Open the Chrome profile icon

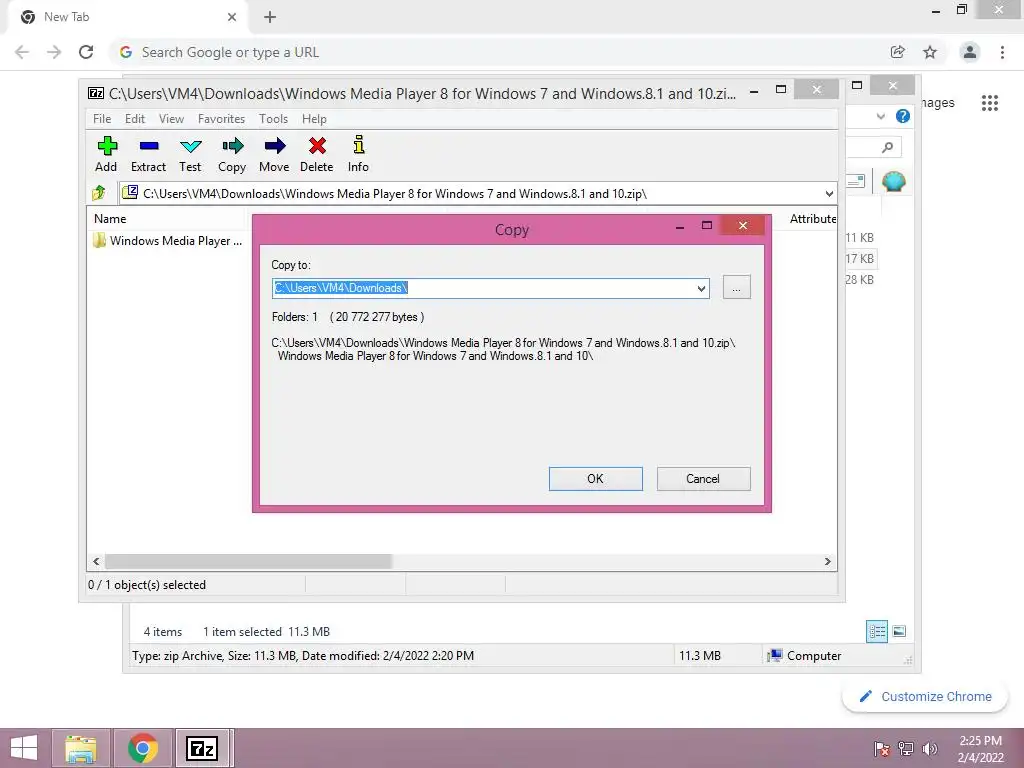(970, 52)
